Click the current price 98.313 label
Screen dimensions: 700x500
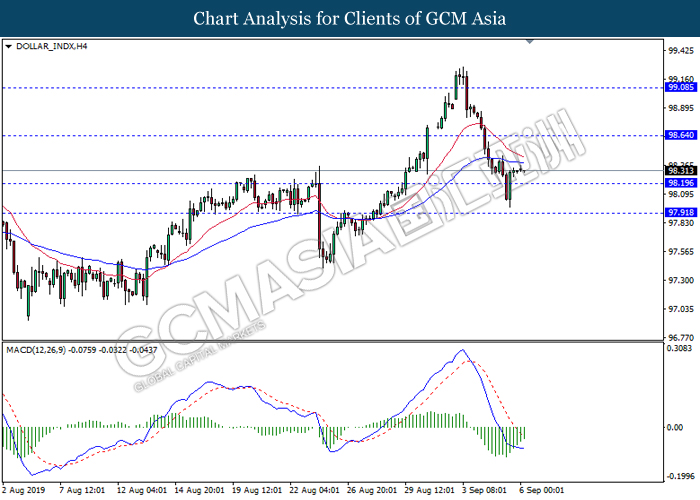click(681, 171)
